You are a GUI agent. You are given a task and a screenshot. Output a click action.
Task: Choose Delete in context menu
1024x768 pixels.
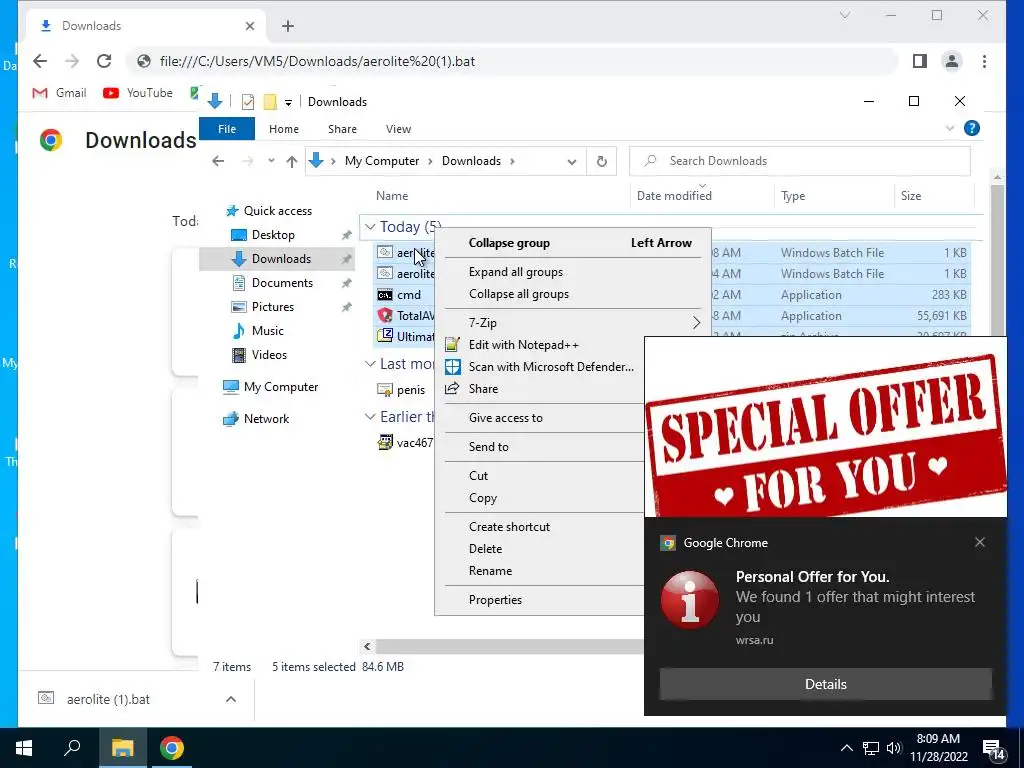click(x=485, y=549)
